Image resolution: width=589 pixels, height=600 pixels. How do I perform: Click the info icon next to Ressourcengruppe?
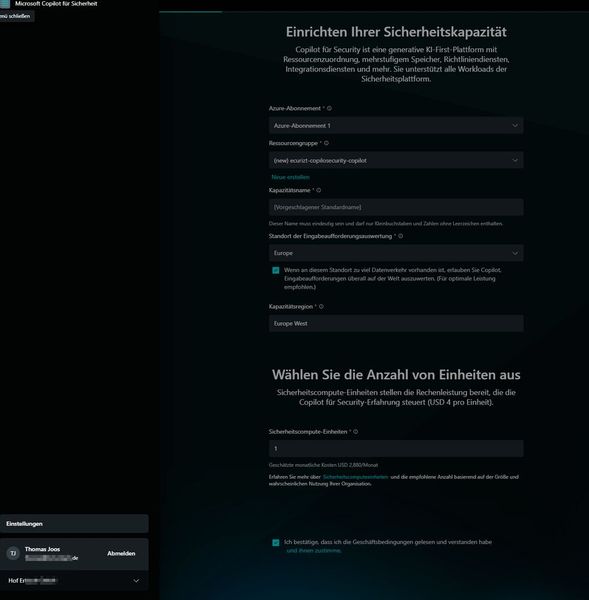326,143
